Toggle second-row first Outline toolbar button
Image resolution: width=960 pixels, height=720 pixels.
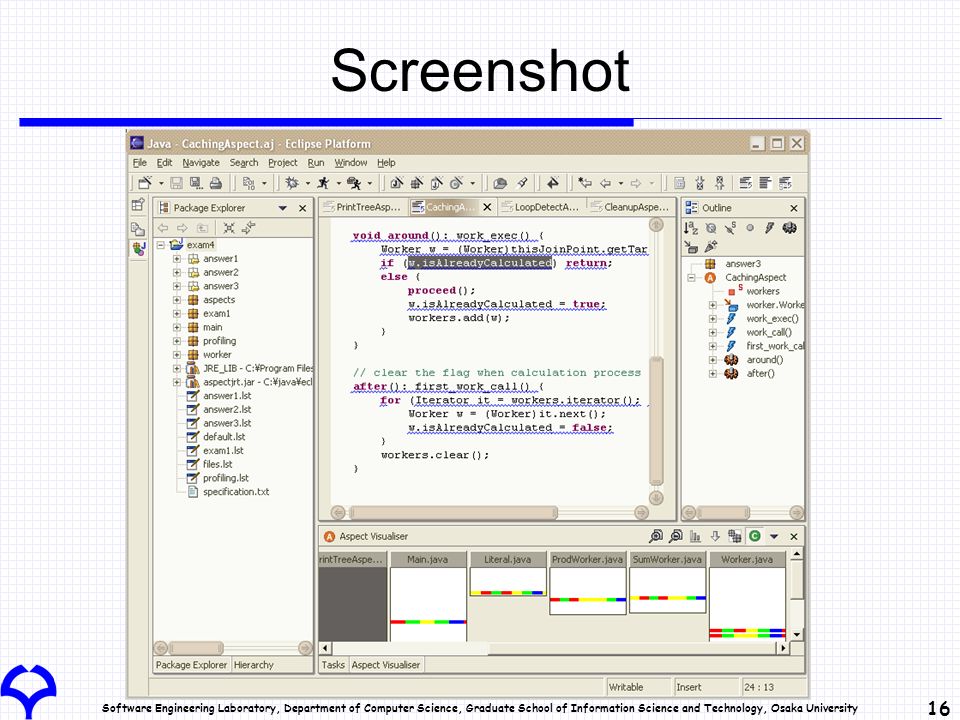point(691,247)
